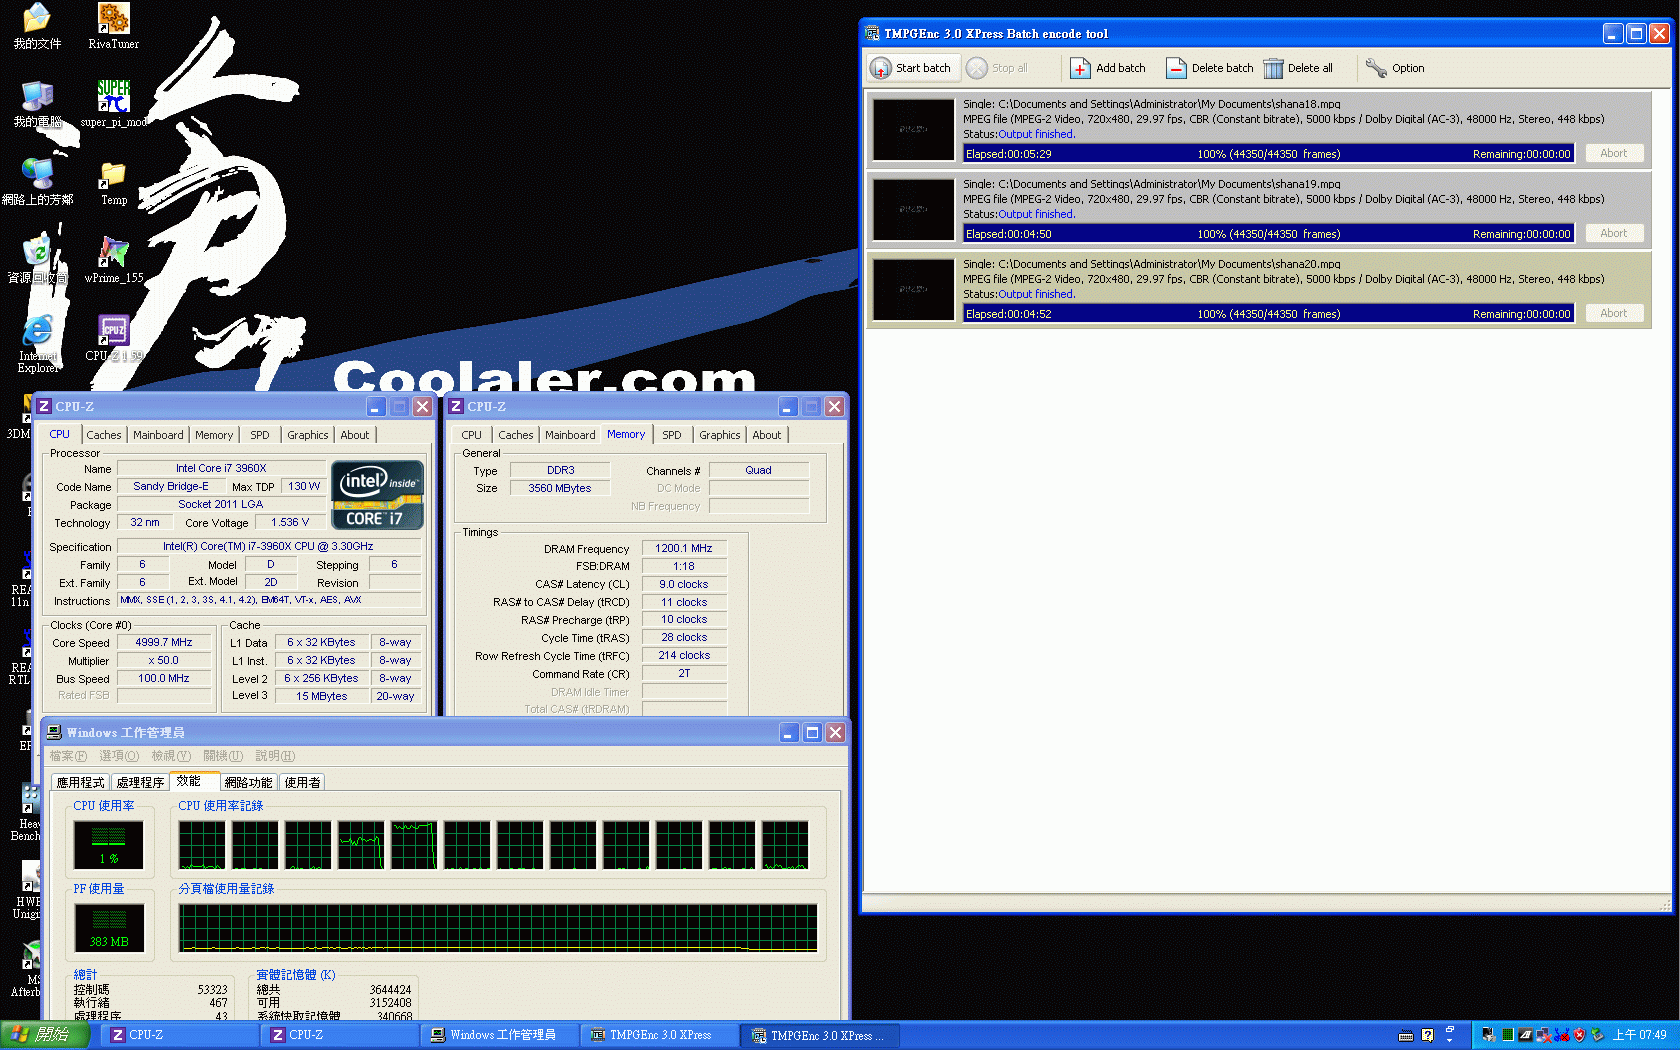Open Task Manager 應用程式 tab

80,782
